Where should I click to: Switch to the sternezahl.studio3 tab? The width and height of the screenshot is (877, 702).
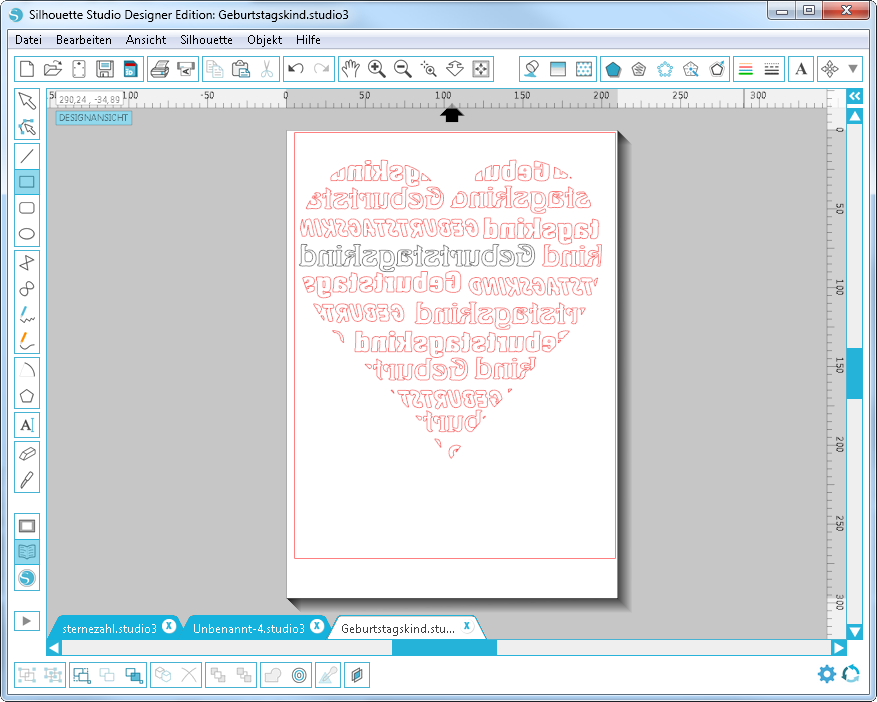(109, 628)
